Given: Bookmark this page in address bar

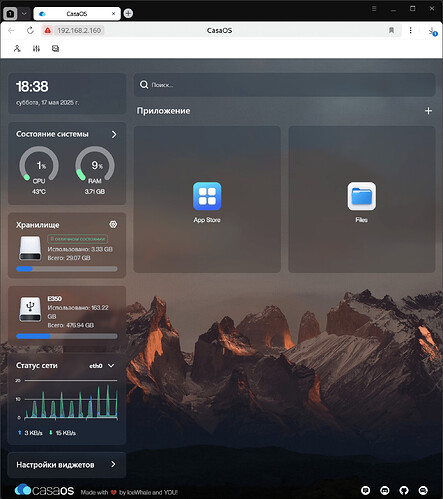Looking at the screenshot, I should (391, 30).
